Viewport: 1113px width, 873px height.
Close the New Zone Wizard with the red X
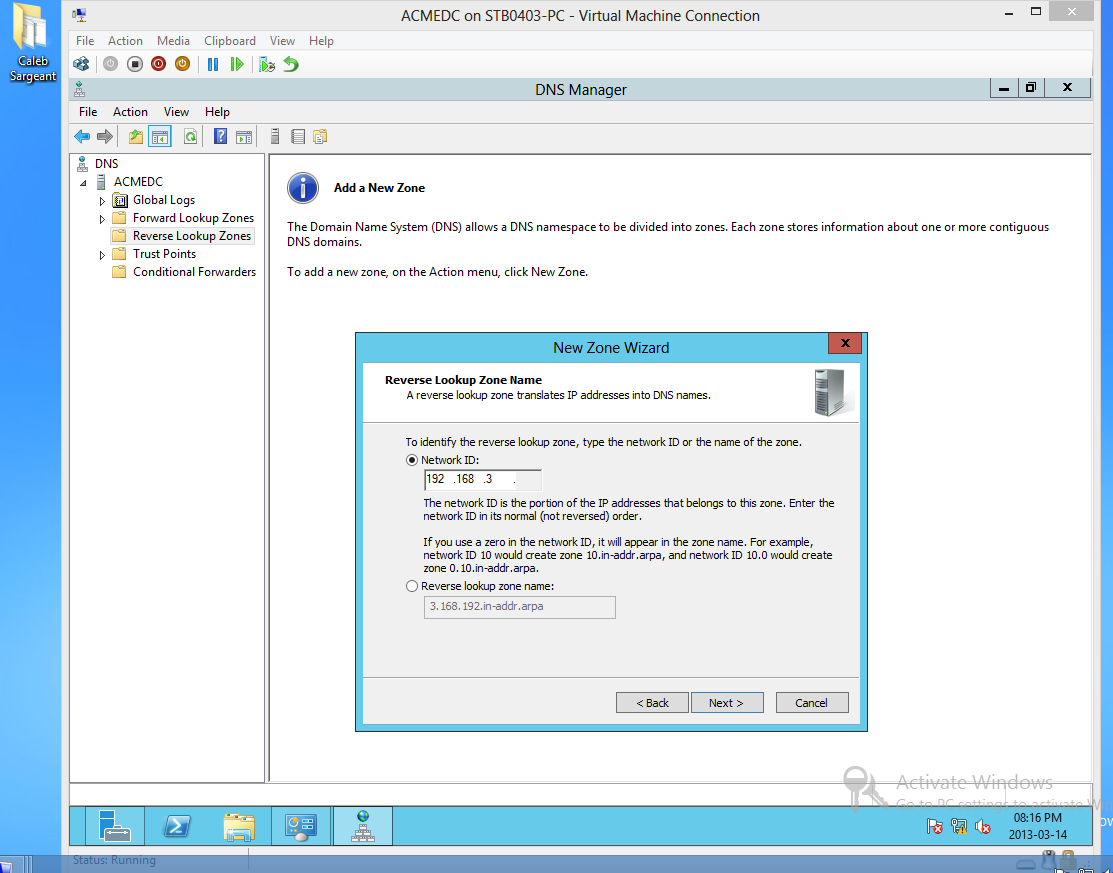[845, 343]
